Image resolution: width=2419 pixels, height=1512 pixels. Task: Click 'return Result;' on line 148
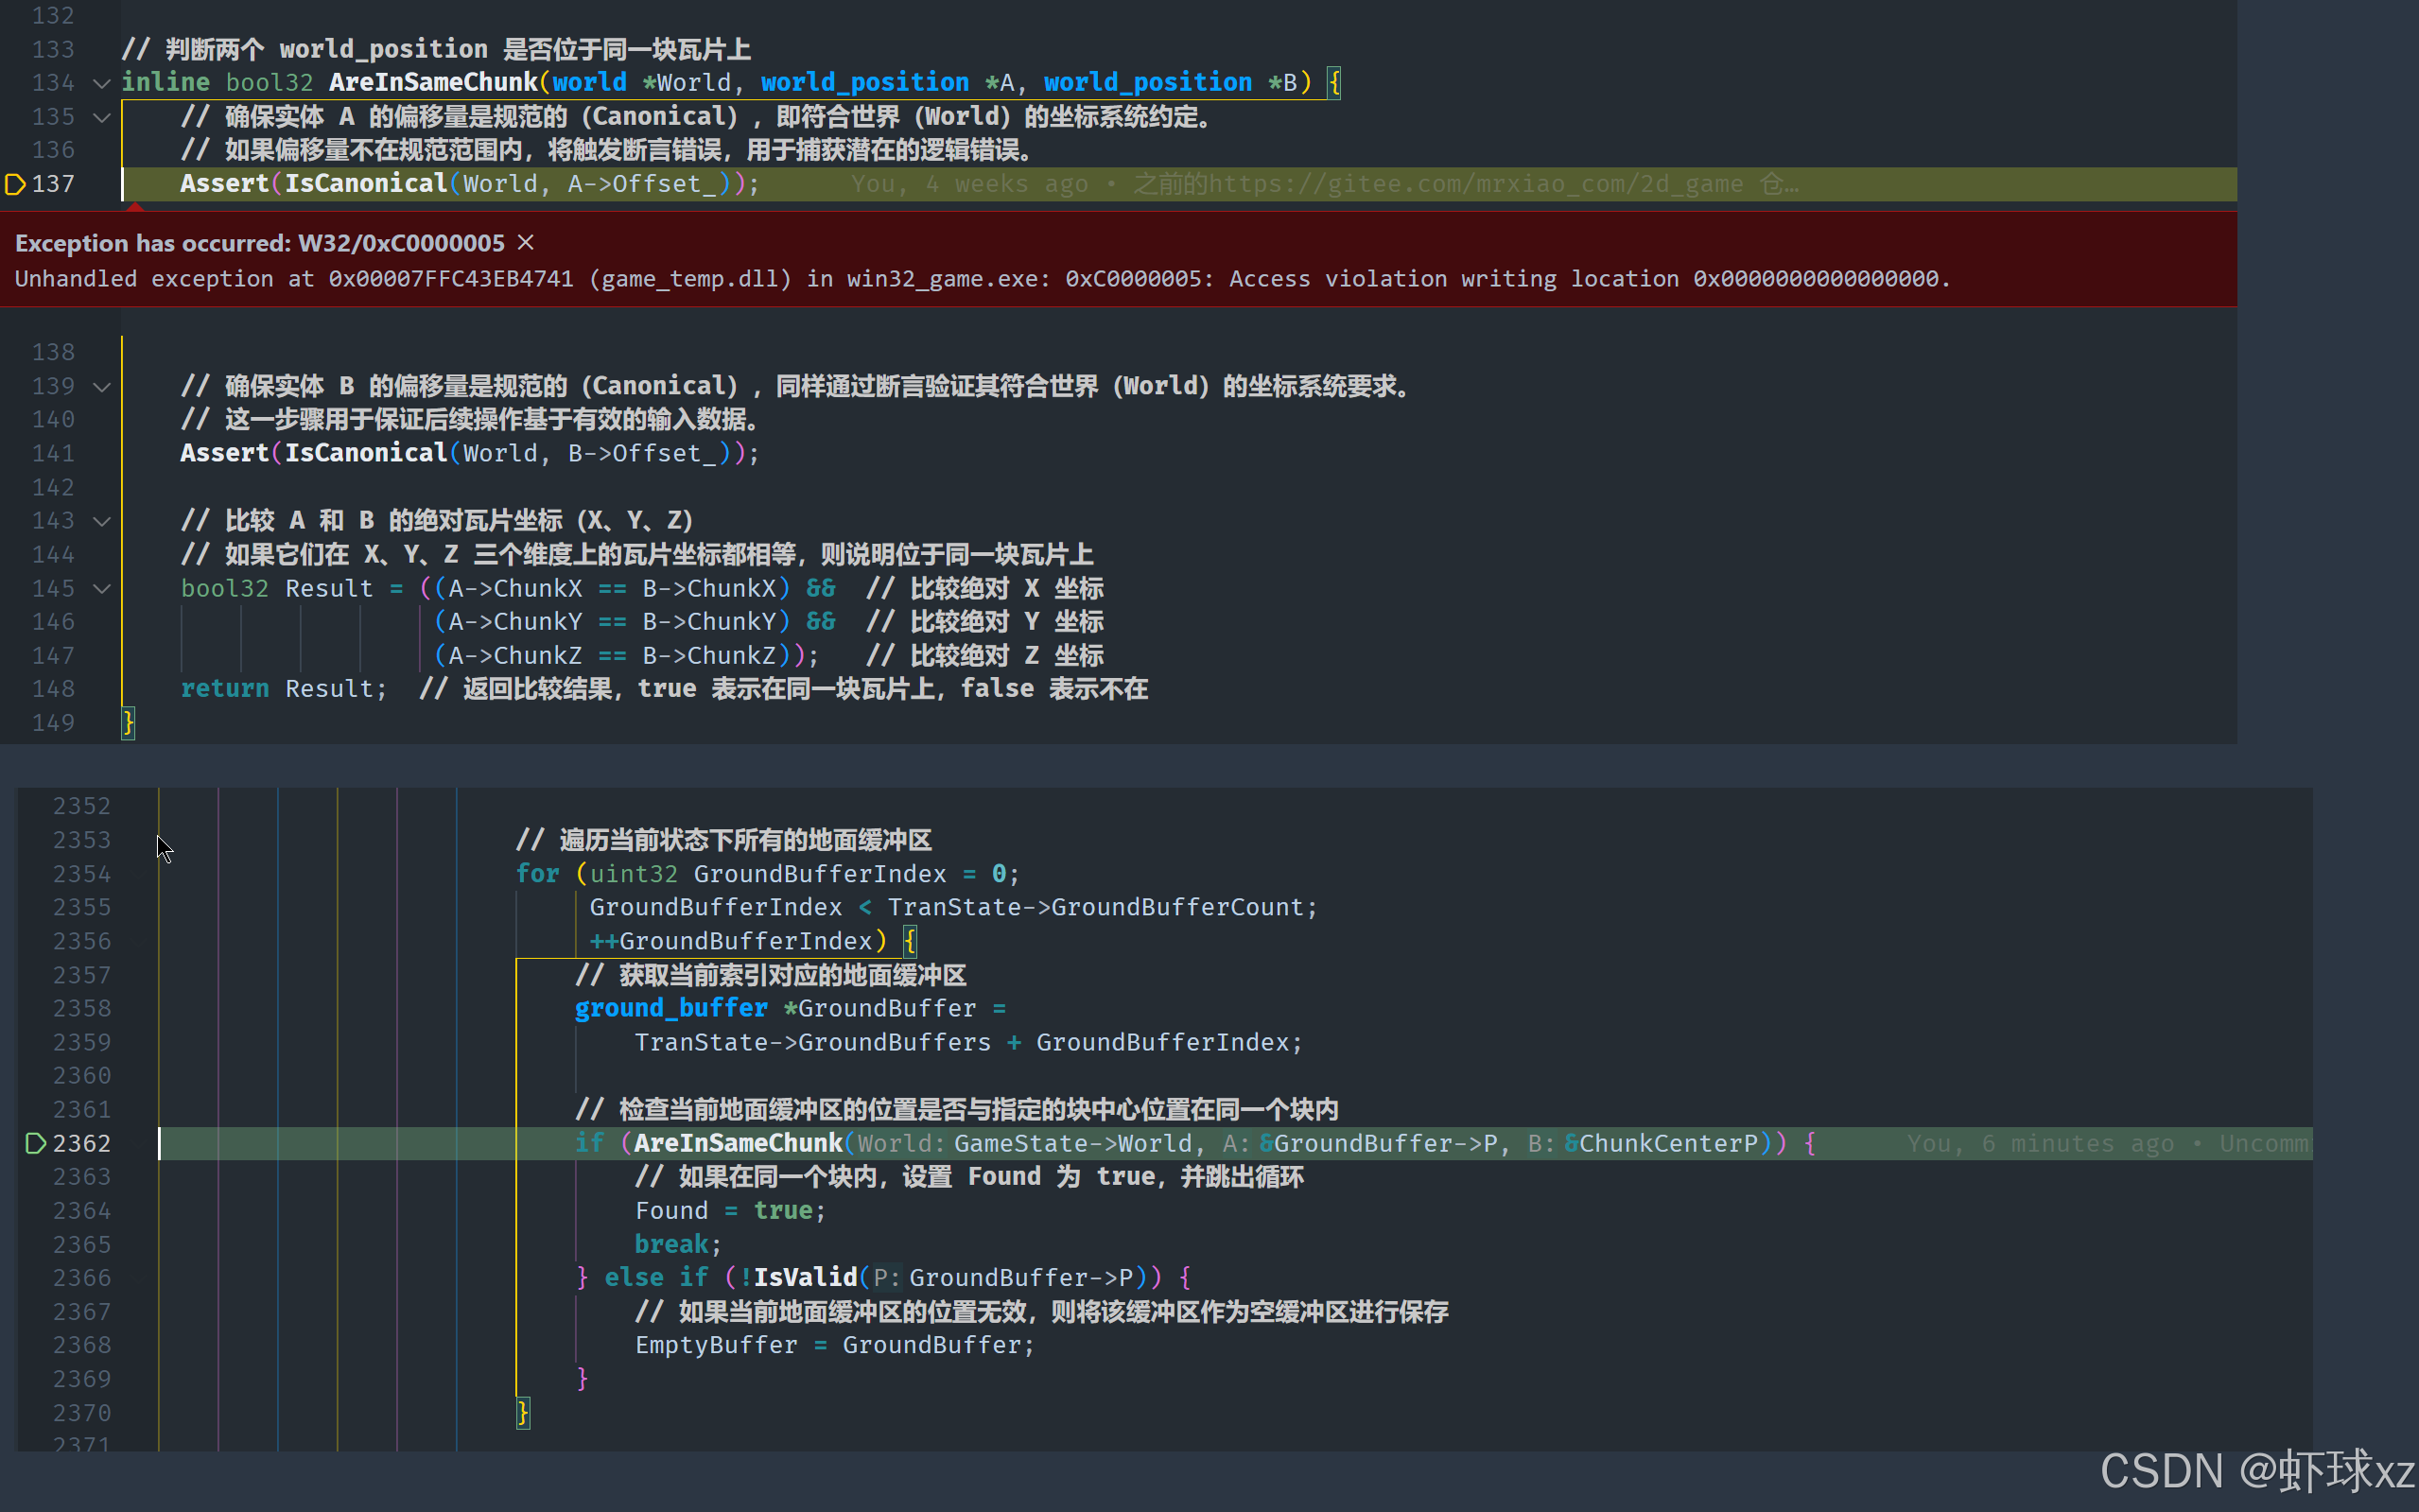coord(283,689)
